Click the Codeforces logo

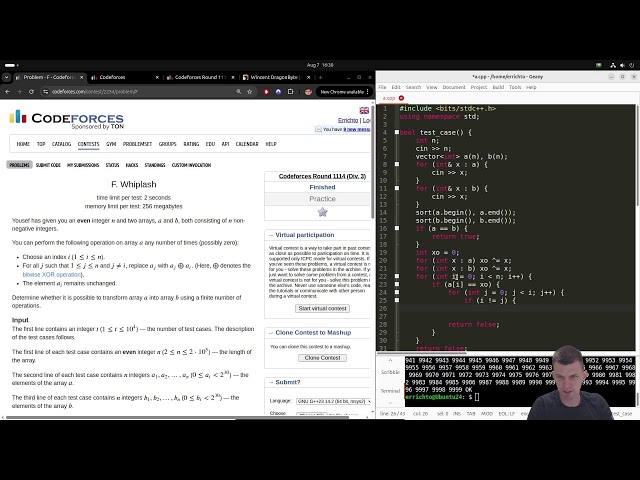(x=66, y=119)
